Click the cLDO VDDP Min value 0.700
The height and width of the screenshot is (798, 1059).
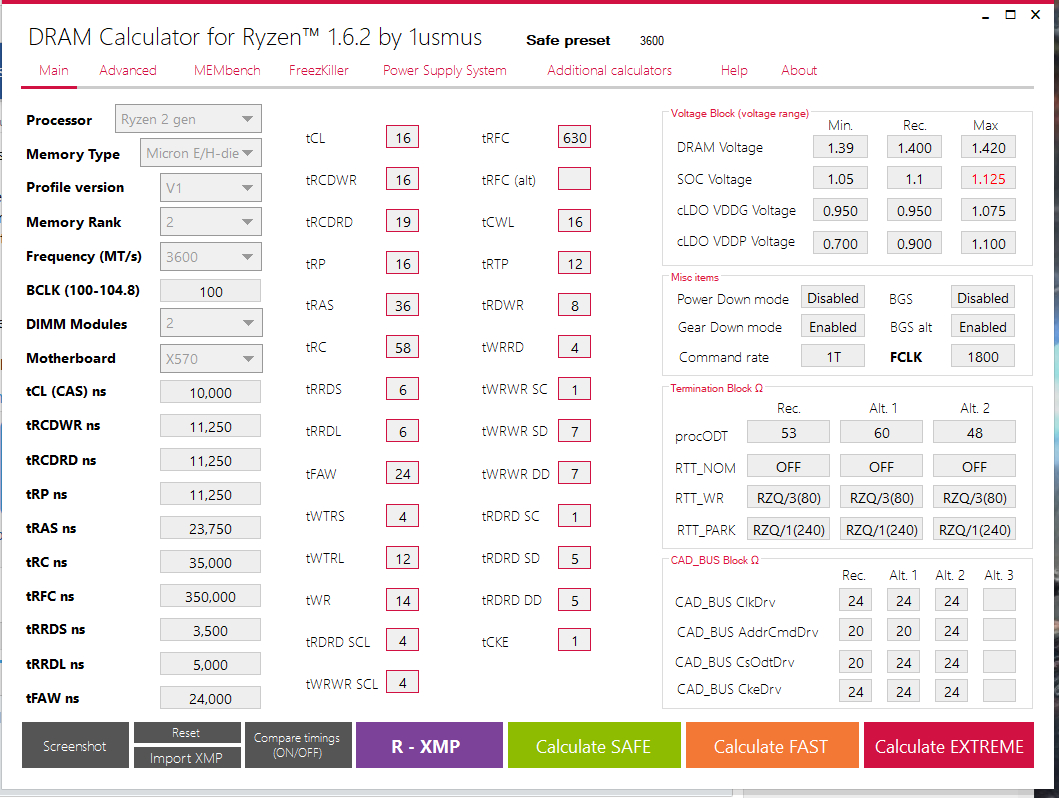pos(840,243)
